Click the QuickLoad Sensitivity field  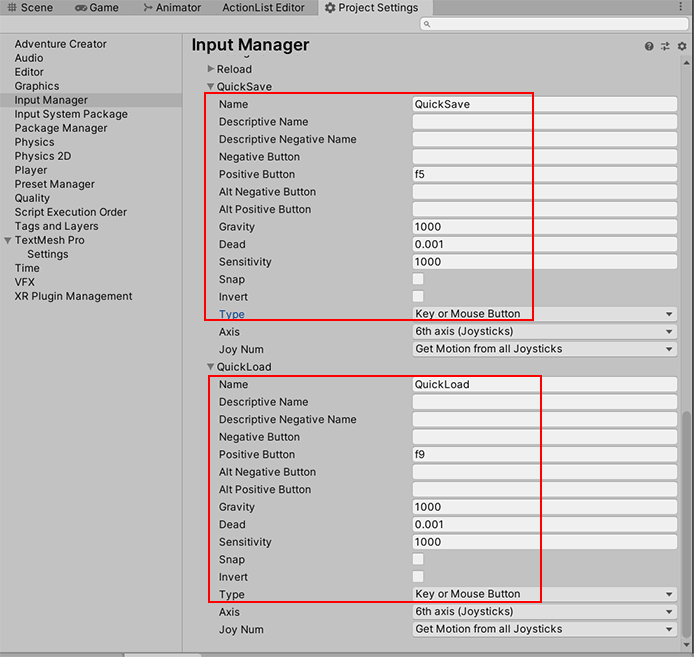pyautogui.click(x=544, y=542)
